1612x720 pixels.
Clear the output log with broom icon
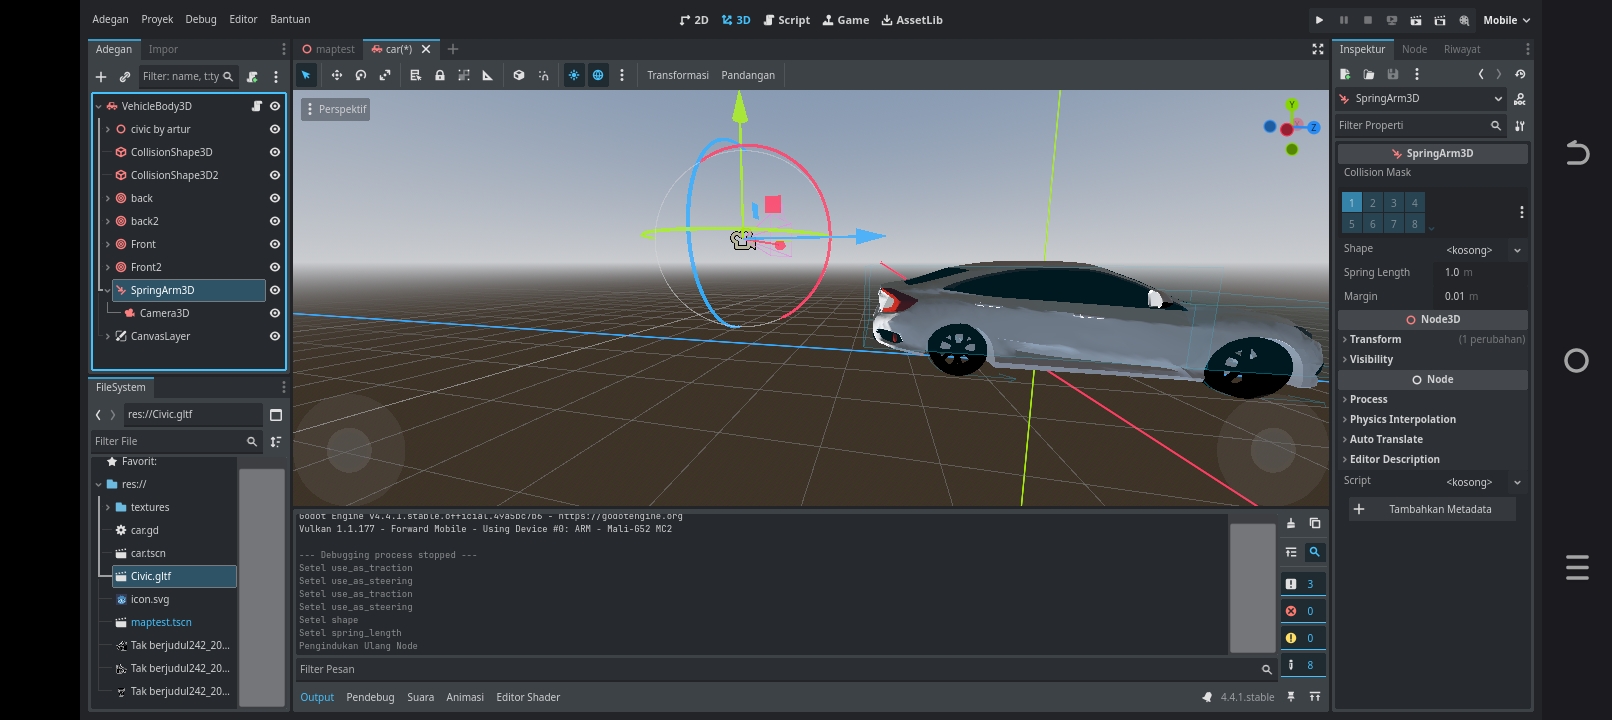[1291, 523]
